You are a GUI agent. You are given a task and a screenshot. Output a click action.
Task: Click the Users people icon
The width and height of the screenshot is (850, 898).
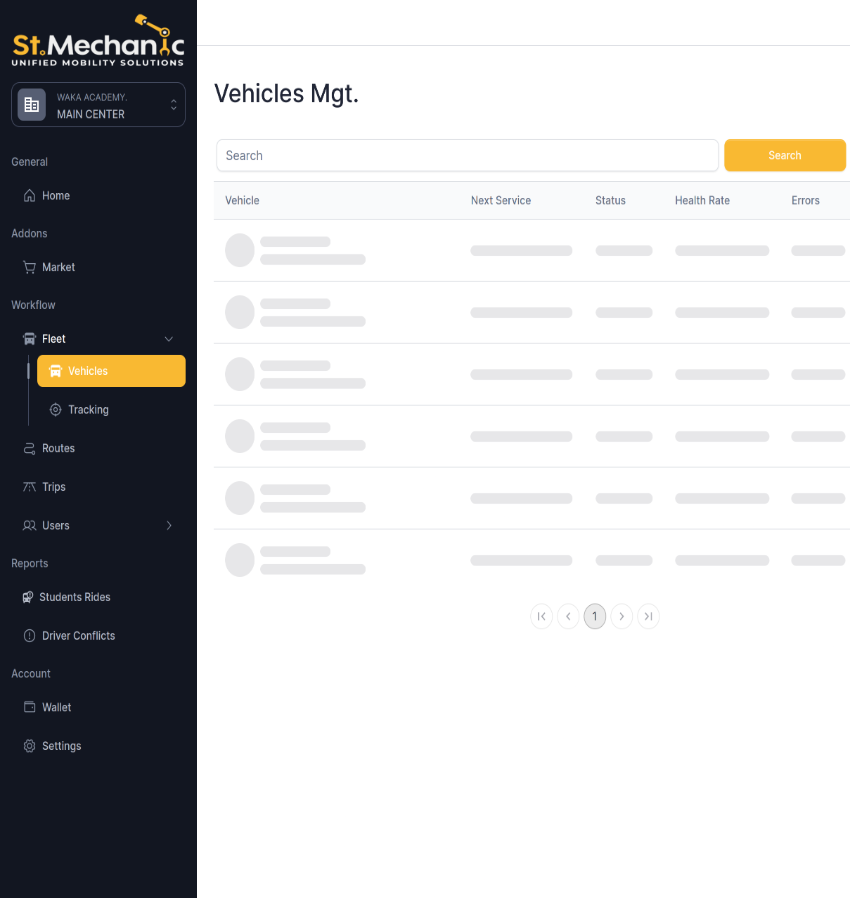(29, 526)
